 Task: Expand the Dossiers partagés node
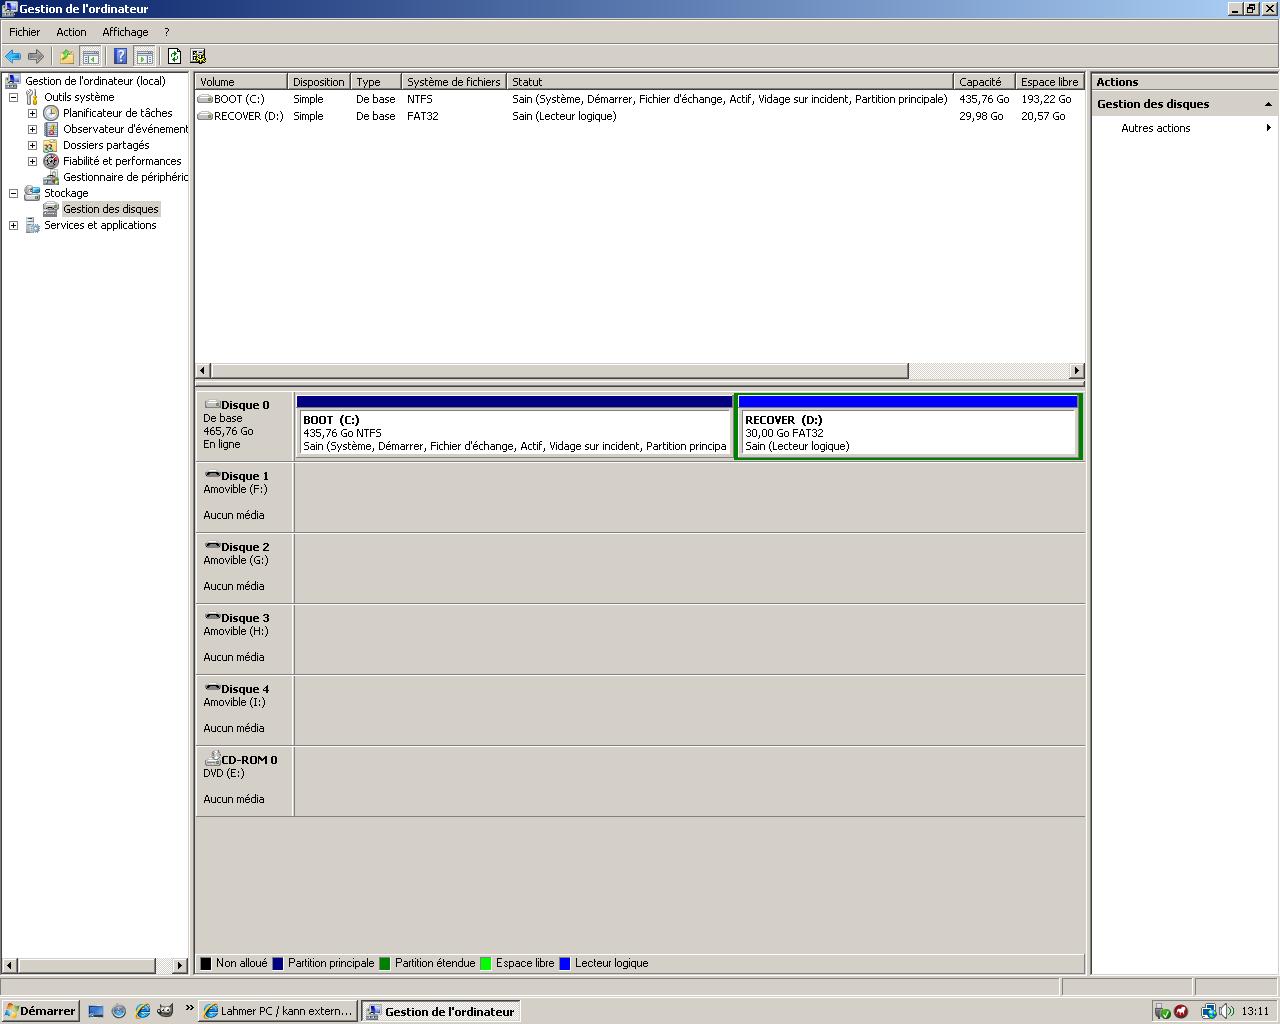tap(32, 145)
